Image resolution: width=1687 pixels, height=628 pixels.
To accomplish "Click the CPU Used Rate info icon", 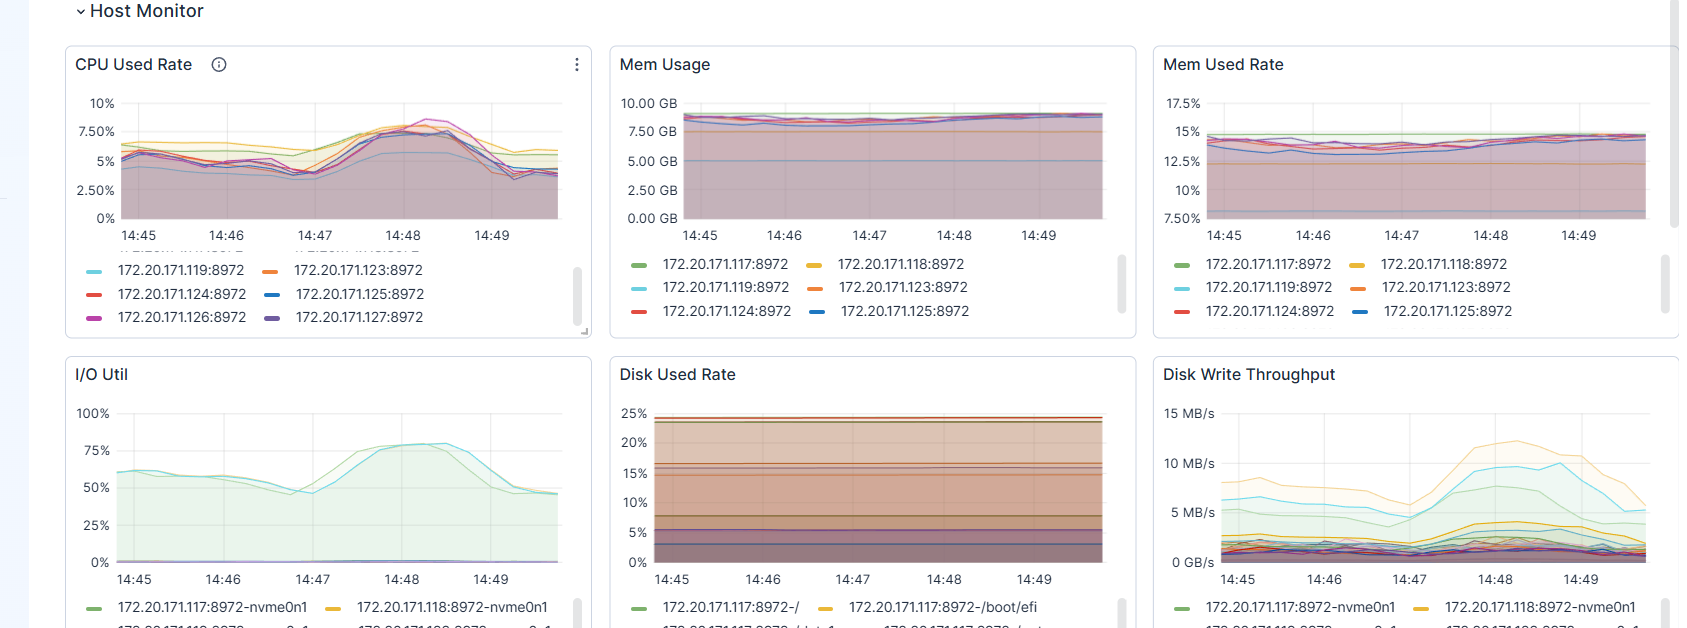I will (x=219, y=65).
